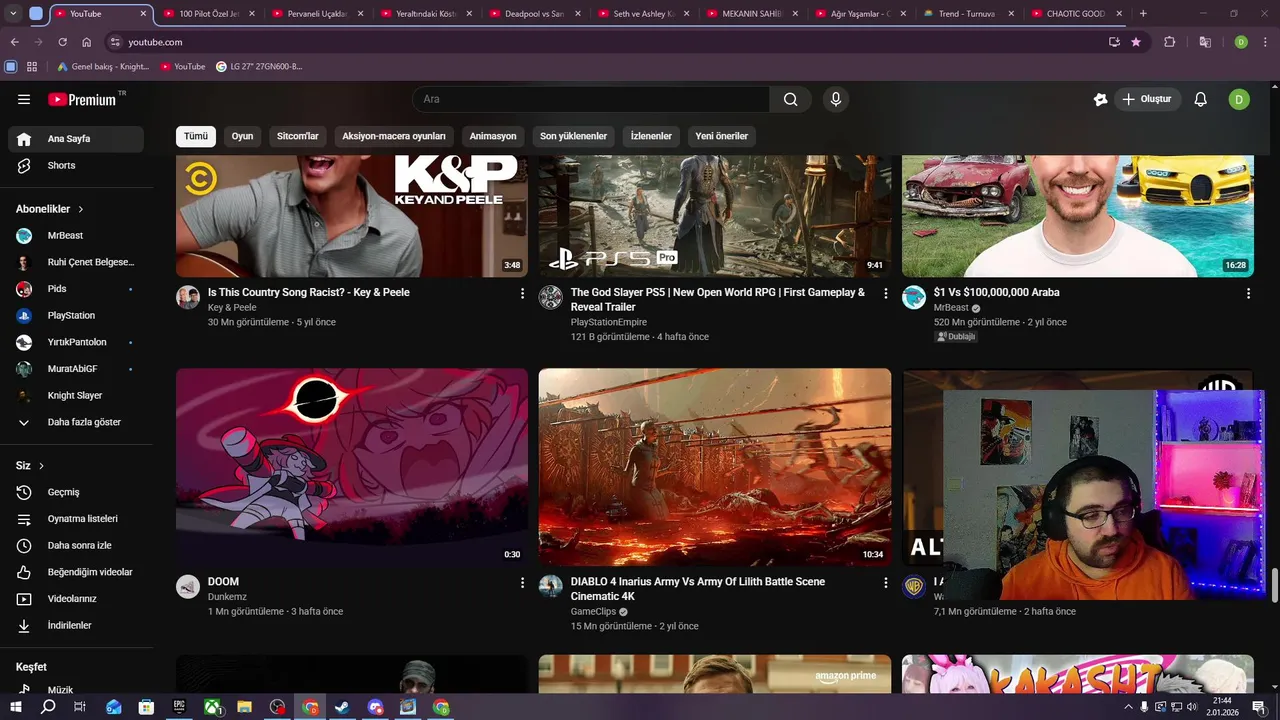
Task: Click the Oluştur create button
Action: click(1147, 99)
